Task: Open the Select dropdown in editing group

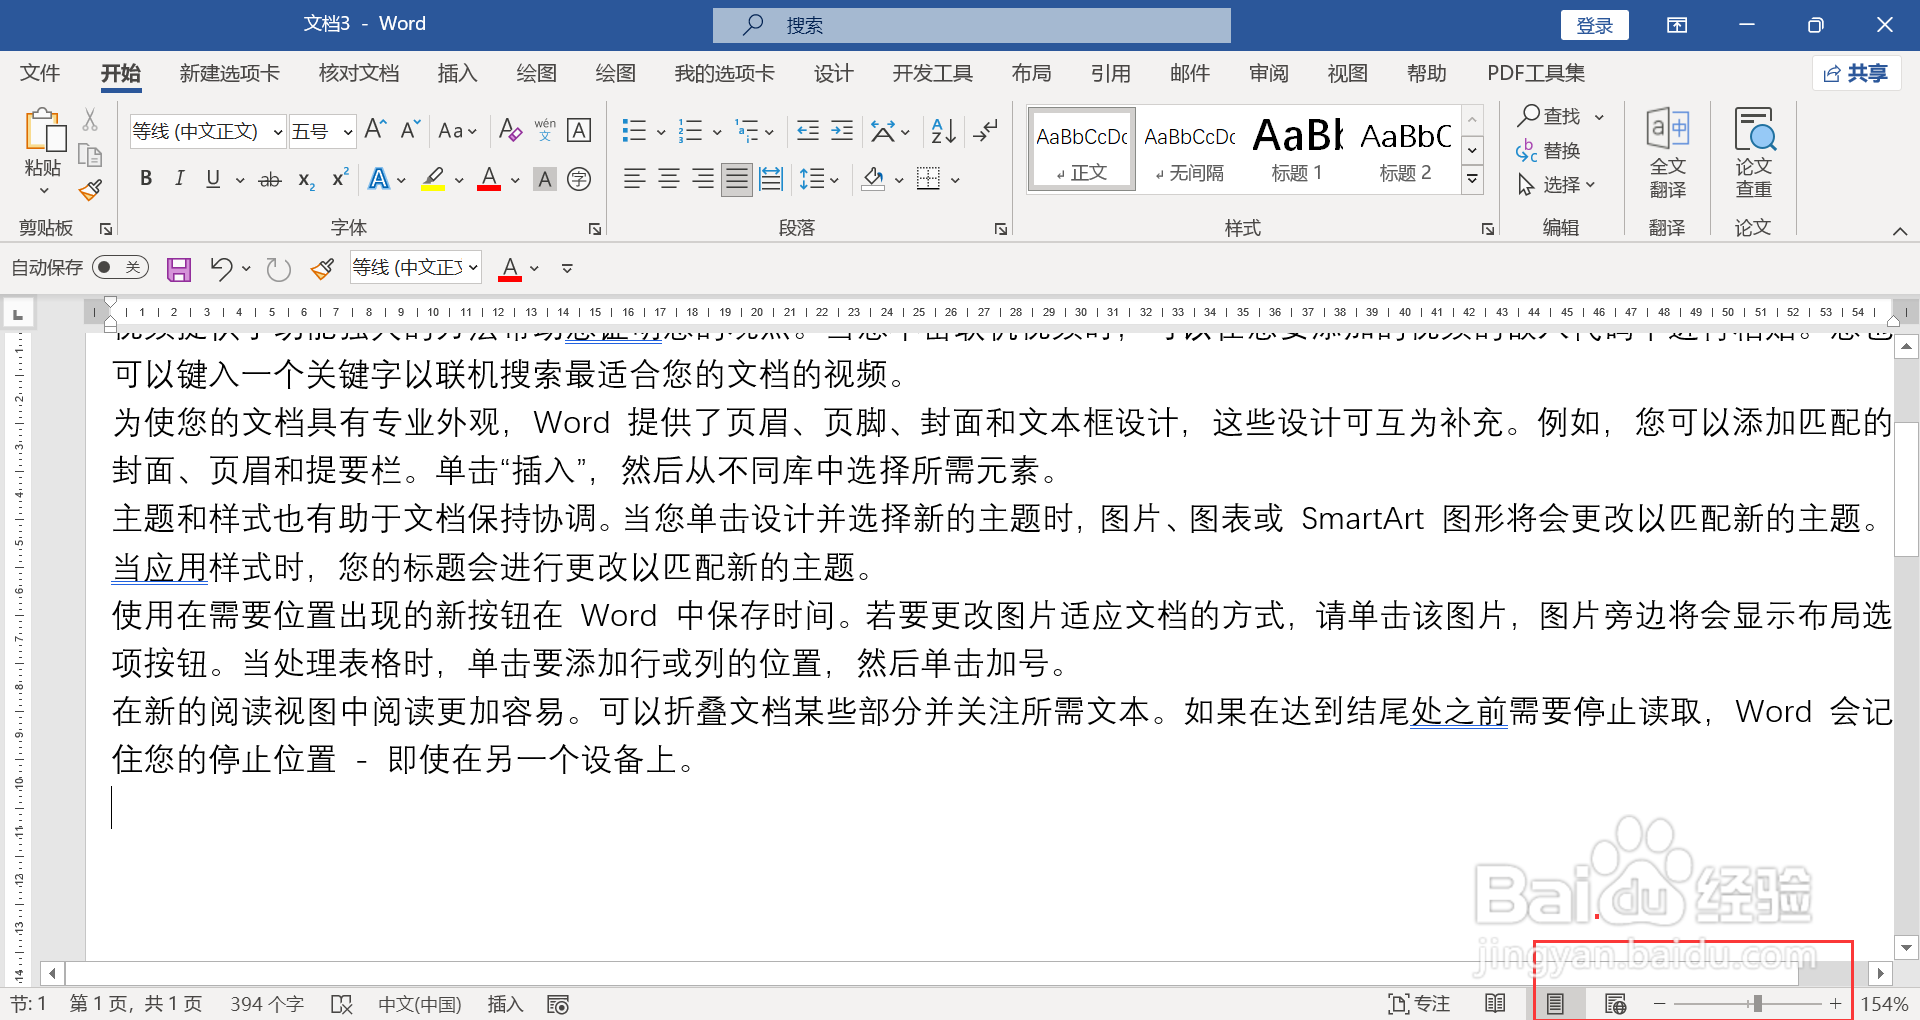Action: coord(1556,185)
